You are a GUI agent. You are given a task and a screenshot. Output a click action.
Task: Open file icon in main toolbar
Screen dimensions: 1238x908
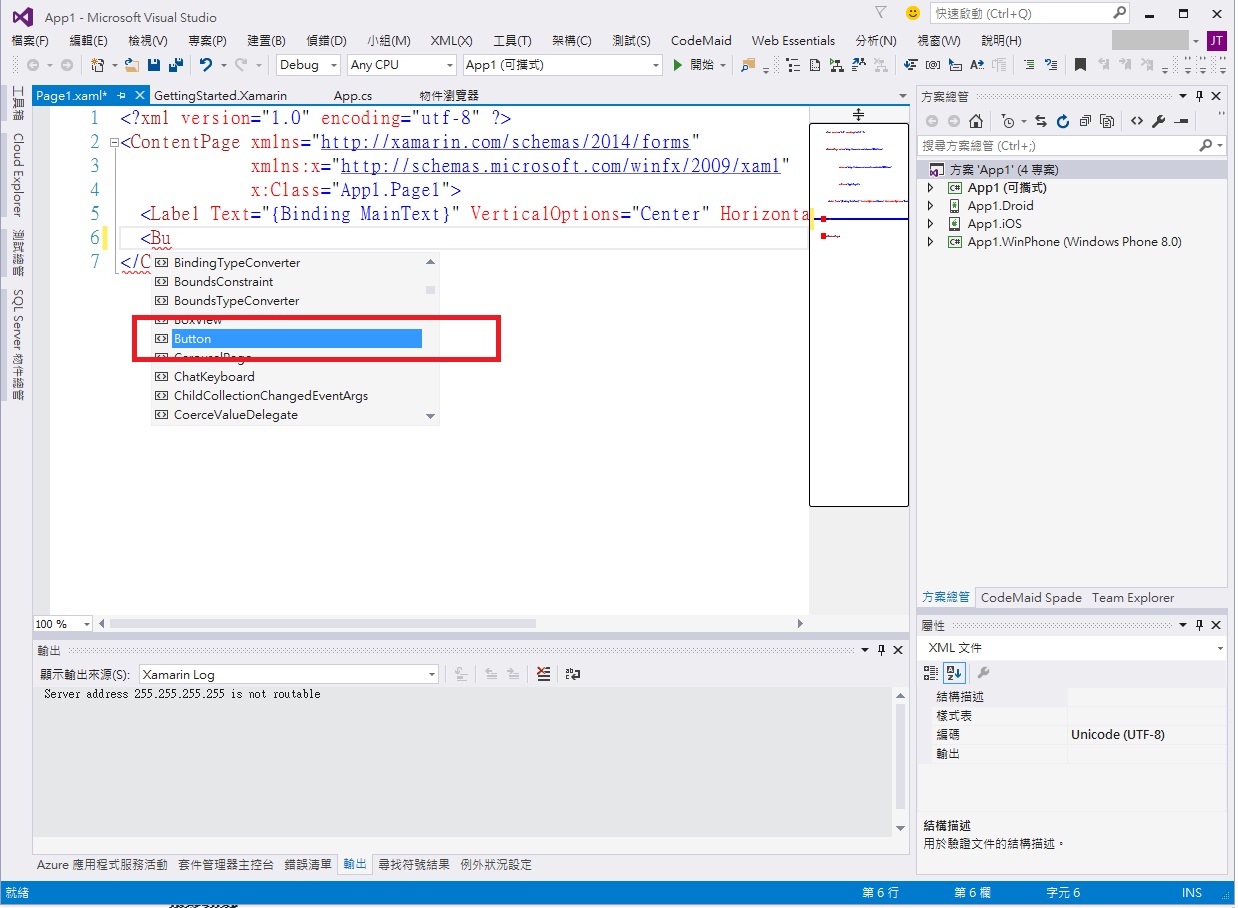pyautogui.click(x=131, y=65)
